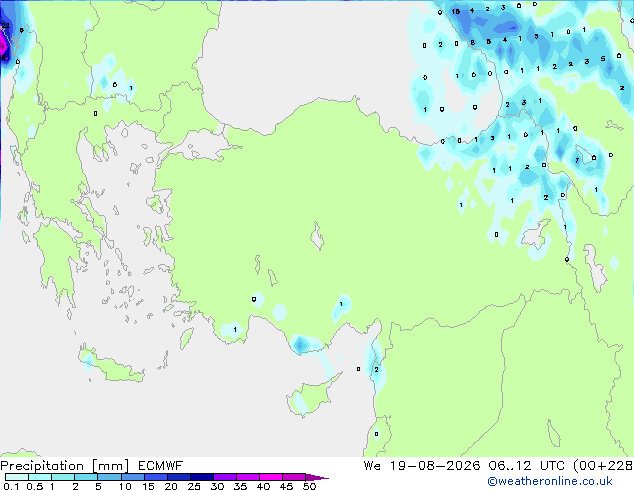Select the 15–20 mm legend color box

tap(156, 477)
